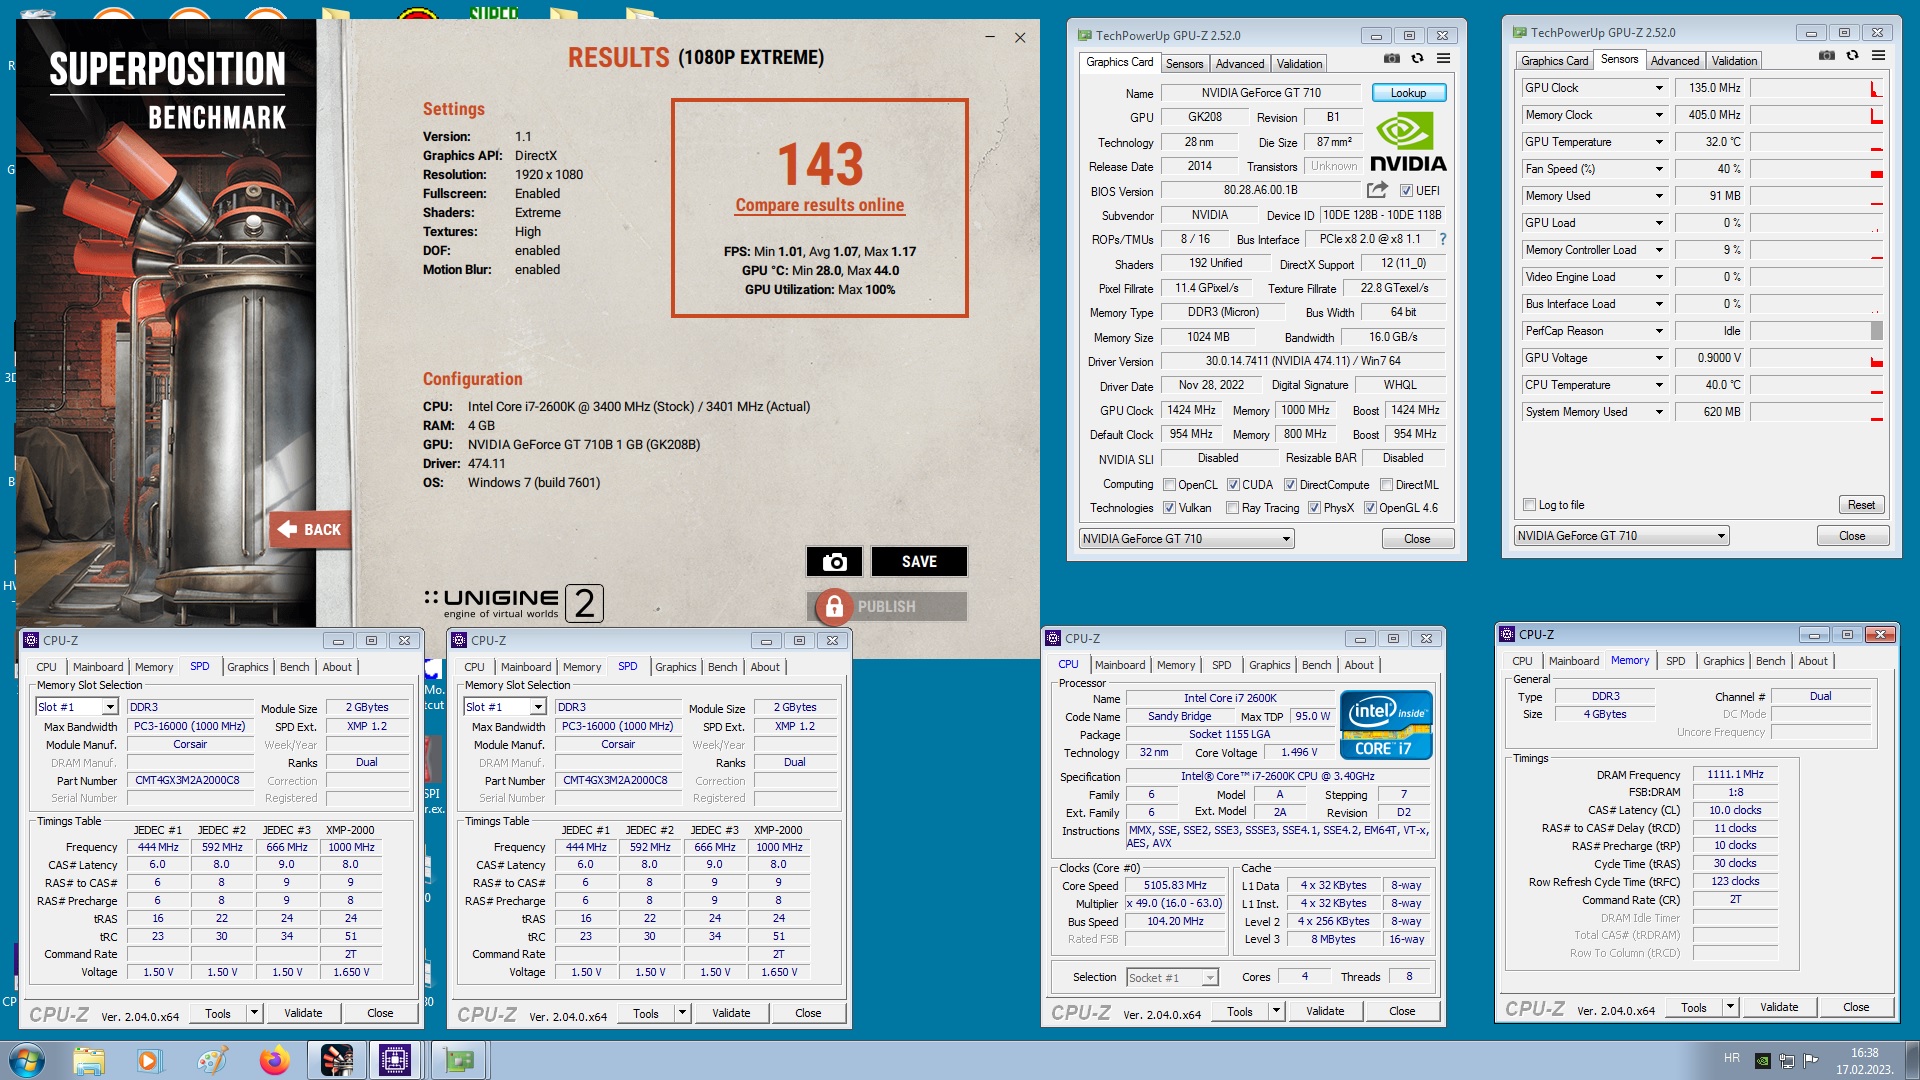This screenshot has width=1920, height=1080.
Task: Click the NVIDIA logo in GPU-Z
Action: (x=1407, y=143)
